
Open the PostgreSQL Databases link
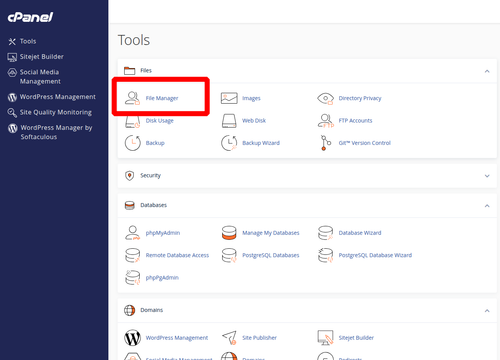[271, 255]
